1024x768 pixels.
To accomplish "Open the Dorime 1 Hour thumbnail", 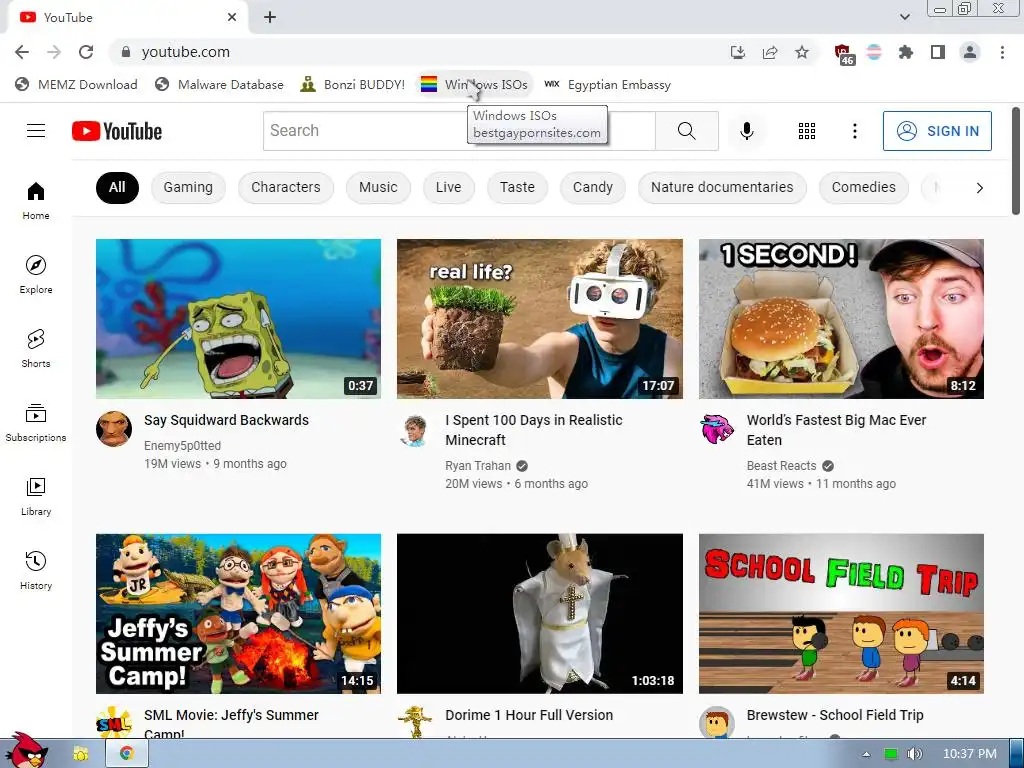I will point(539,614).
